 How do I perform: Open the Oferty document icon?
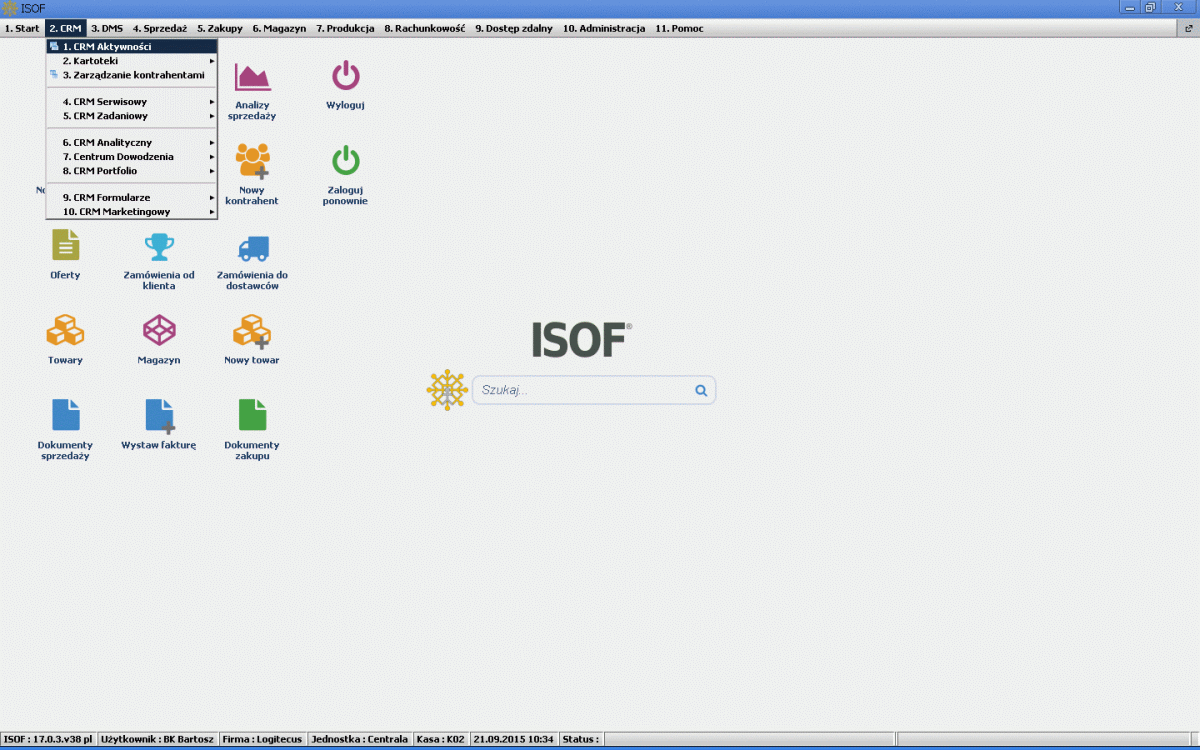[x=65, y=246]
